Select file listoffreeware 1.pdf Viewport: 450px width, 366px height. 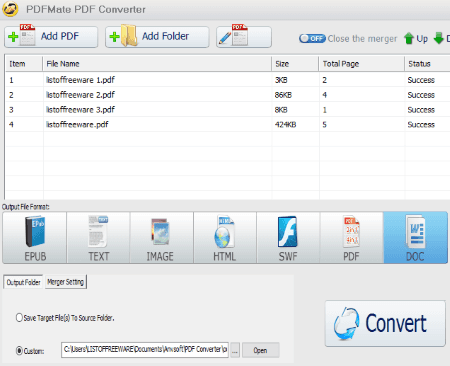point(80,80)
